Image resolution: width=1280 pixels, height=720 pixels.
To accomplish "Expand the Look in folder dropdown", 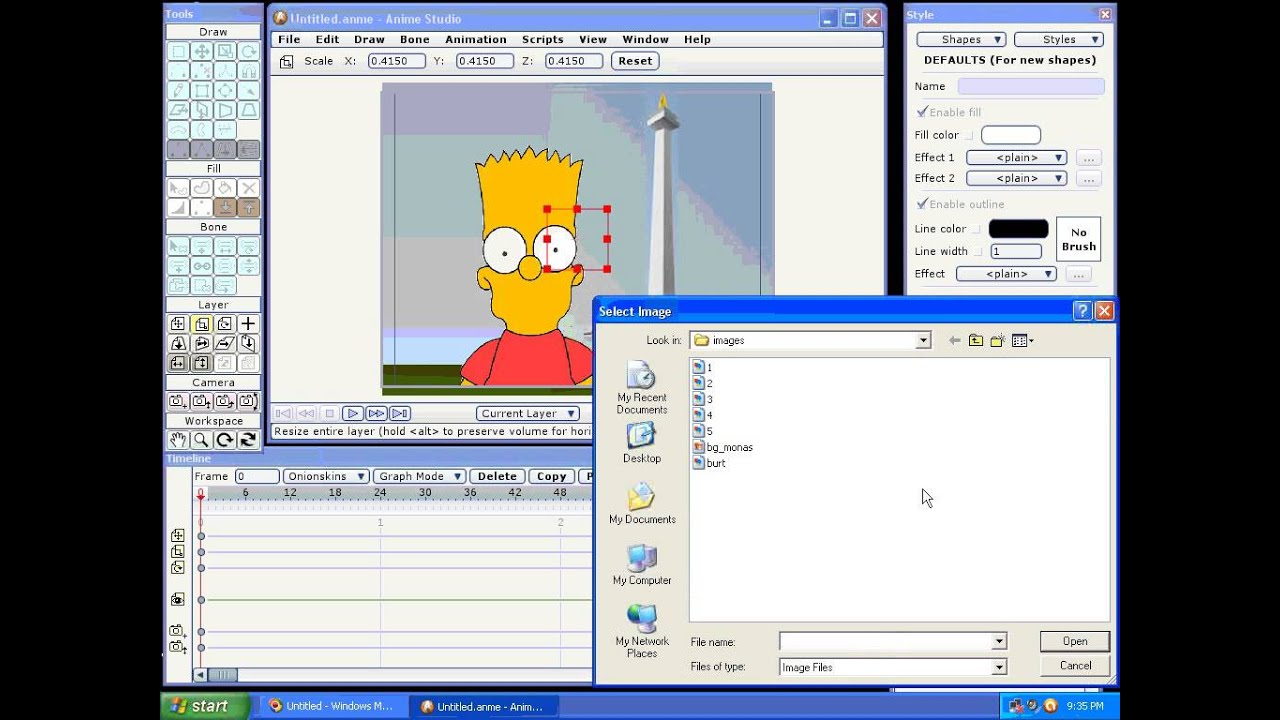I will 923,341.
